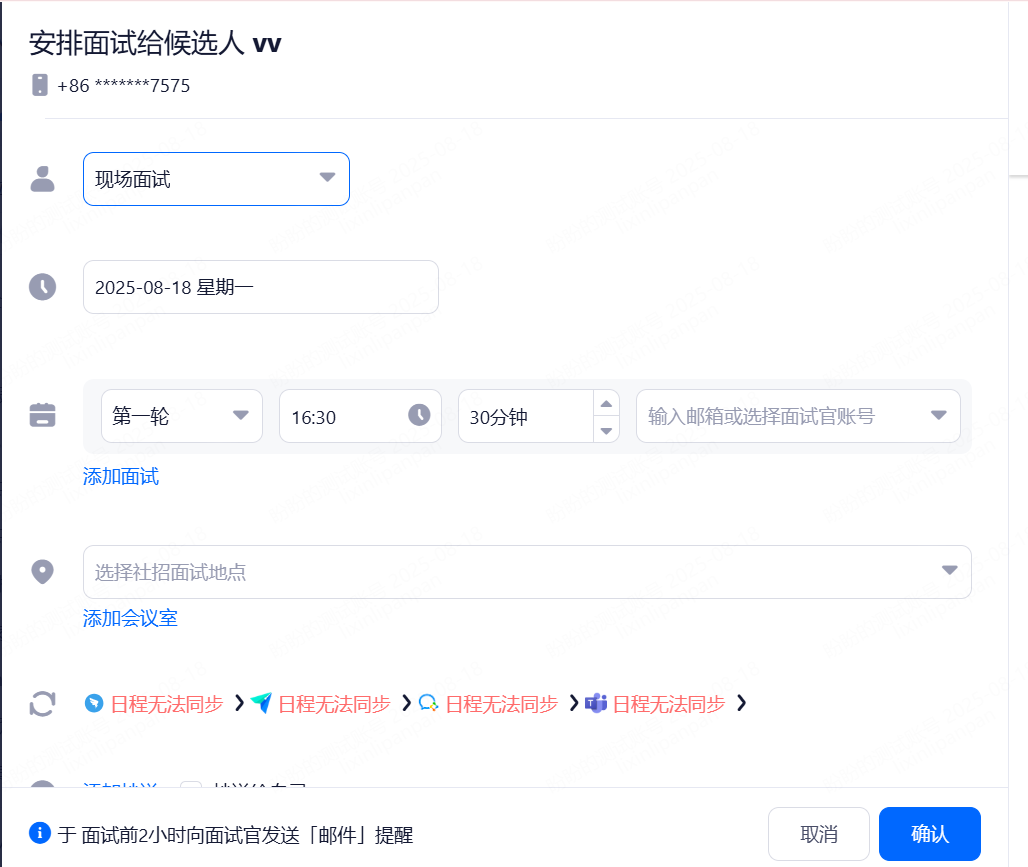Click the WeCom chat bubble sync icon
The width and height of the screenshot is (1028, 867).
428,703
